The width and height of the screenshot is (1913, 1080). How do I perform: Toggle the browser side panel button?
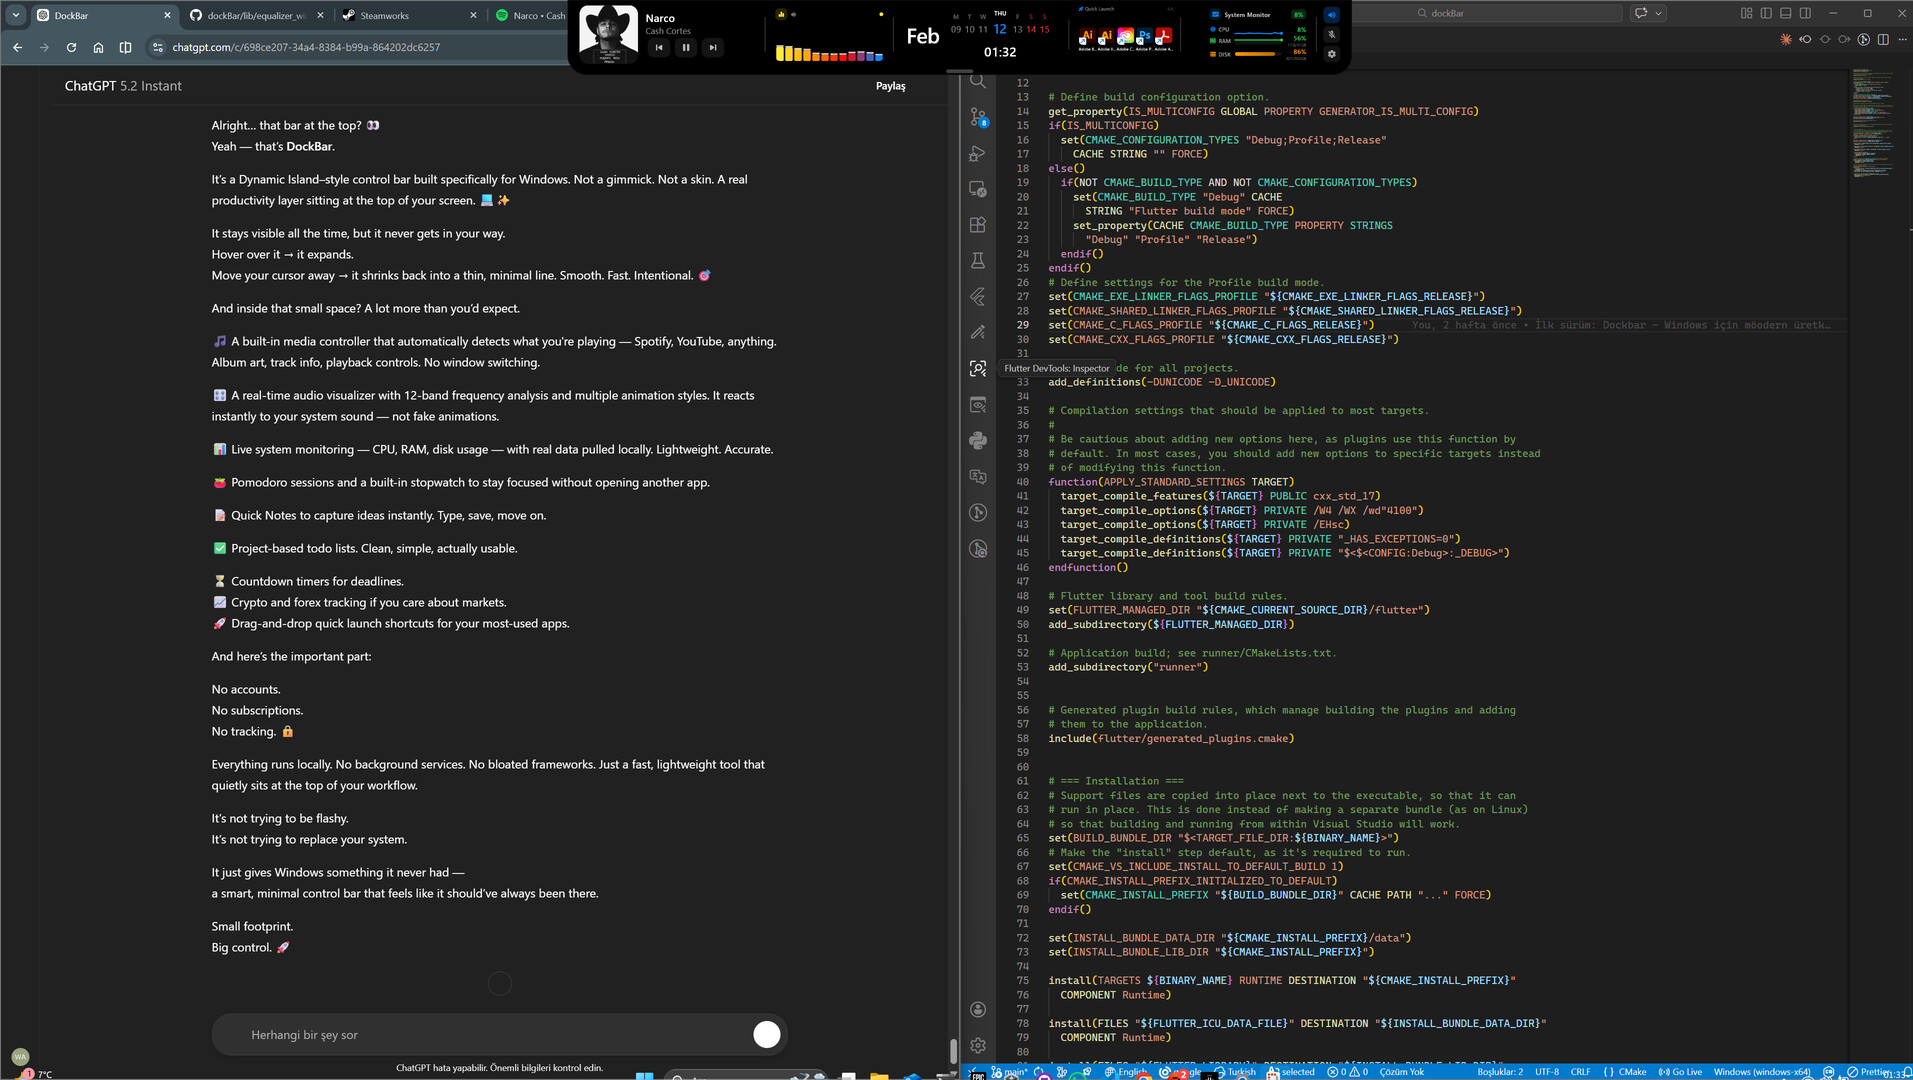(125, 47)
